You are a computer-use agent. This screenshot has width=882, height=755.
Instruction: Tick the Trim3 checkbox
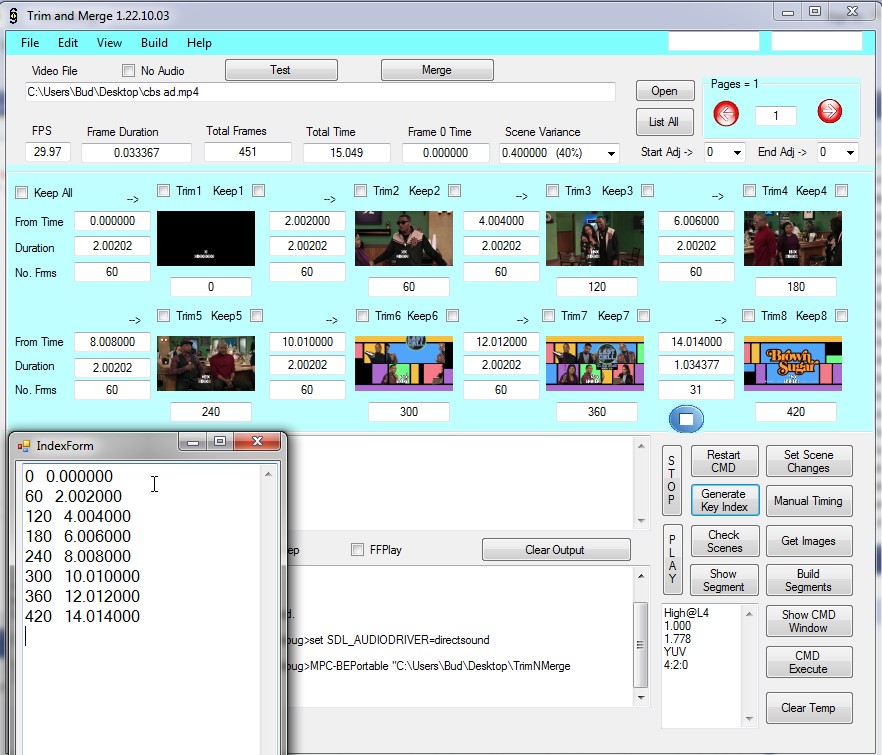[x=552, y=191]
